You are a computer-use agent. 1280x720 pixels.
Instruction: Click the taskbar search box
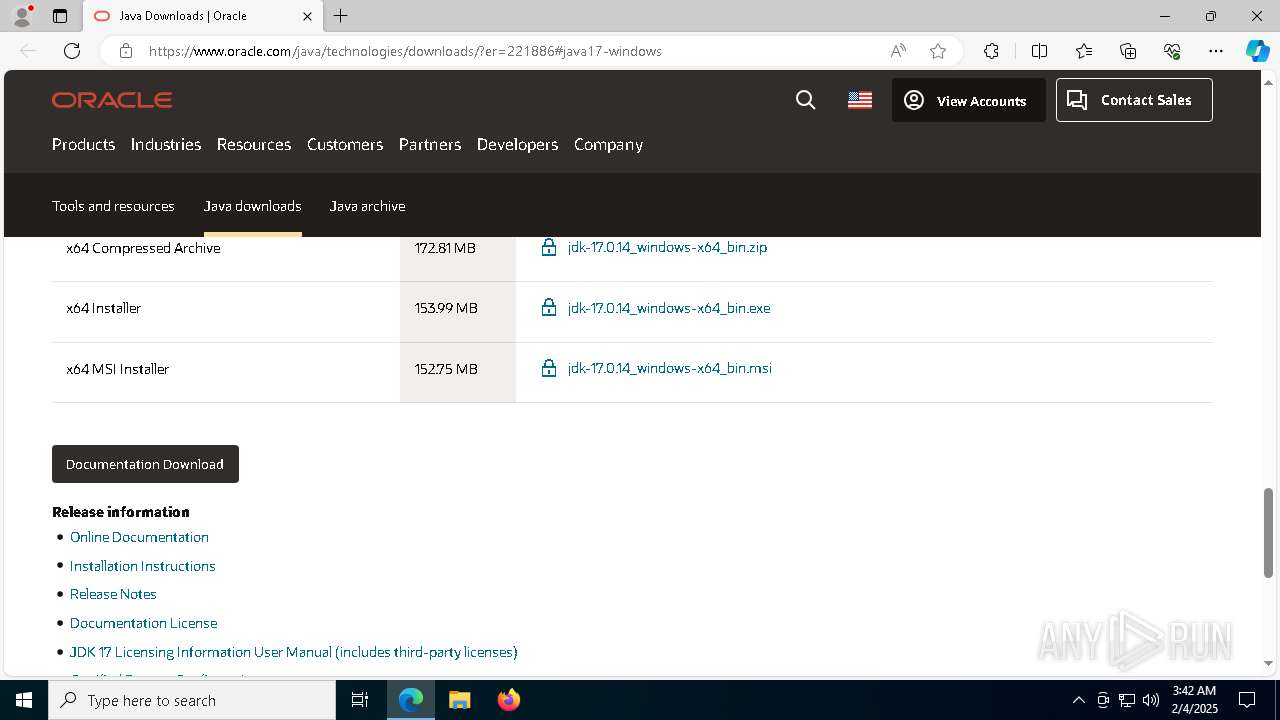pyautogui.click(x=192, y=700)
